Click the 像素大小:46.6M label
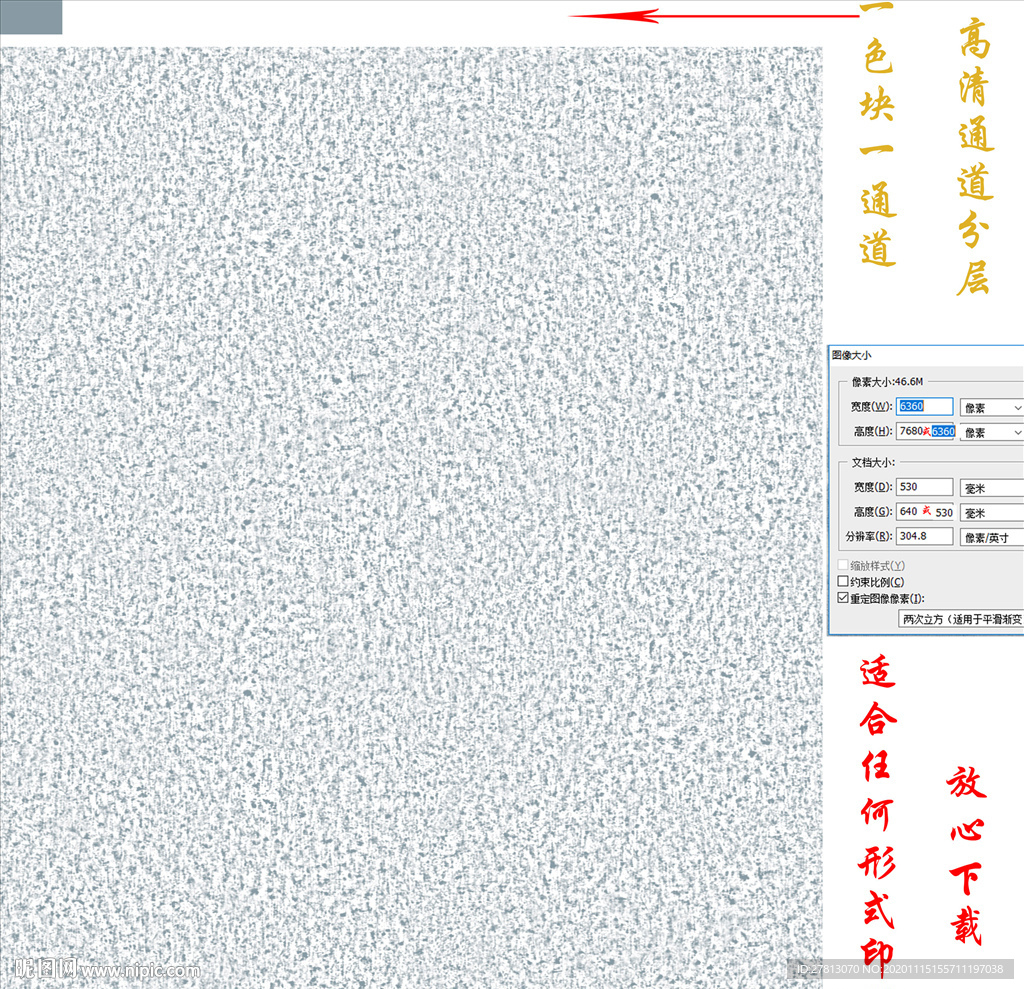This screenshot has height=989, width=1024. pos(888,381)
